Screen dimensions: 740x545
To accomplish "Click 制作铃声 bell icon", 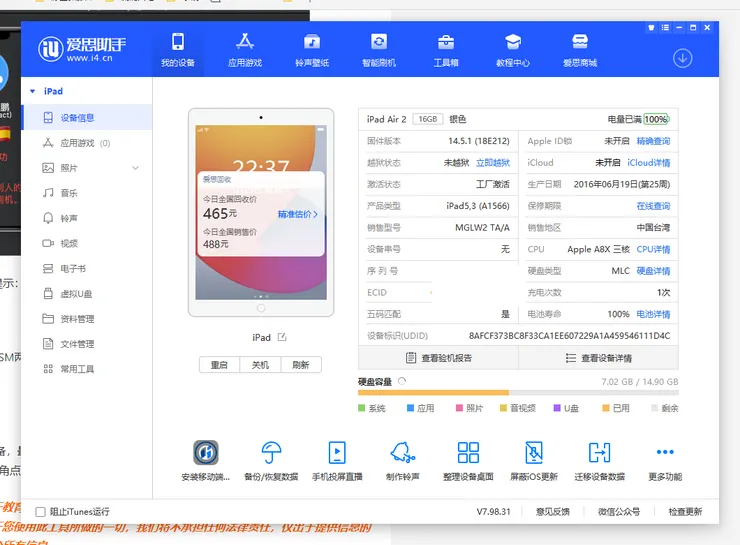I will coord(403,453).
